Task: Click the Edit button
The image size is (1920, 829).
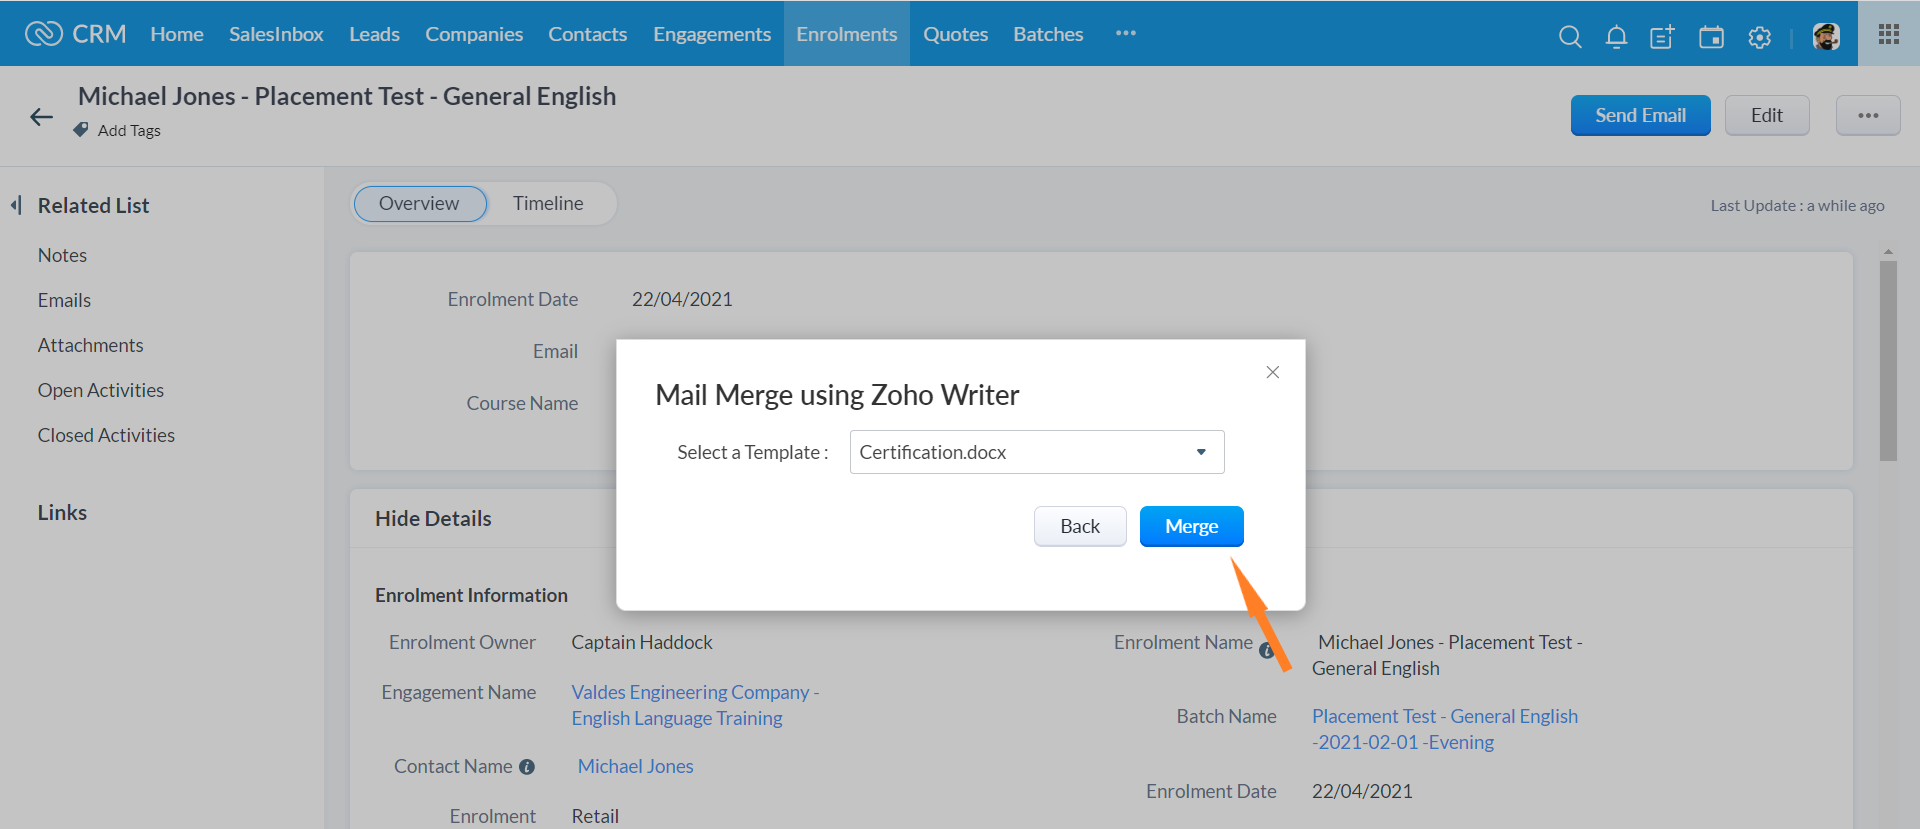Action: click(x=1766, y=116)
